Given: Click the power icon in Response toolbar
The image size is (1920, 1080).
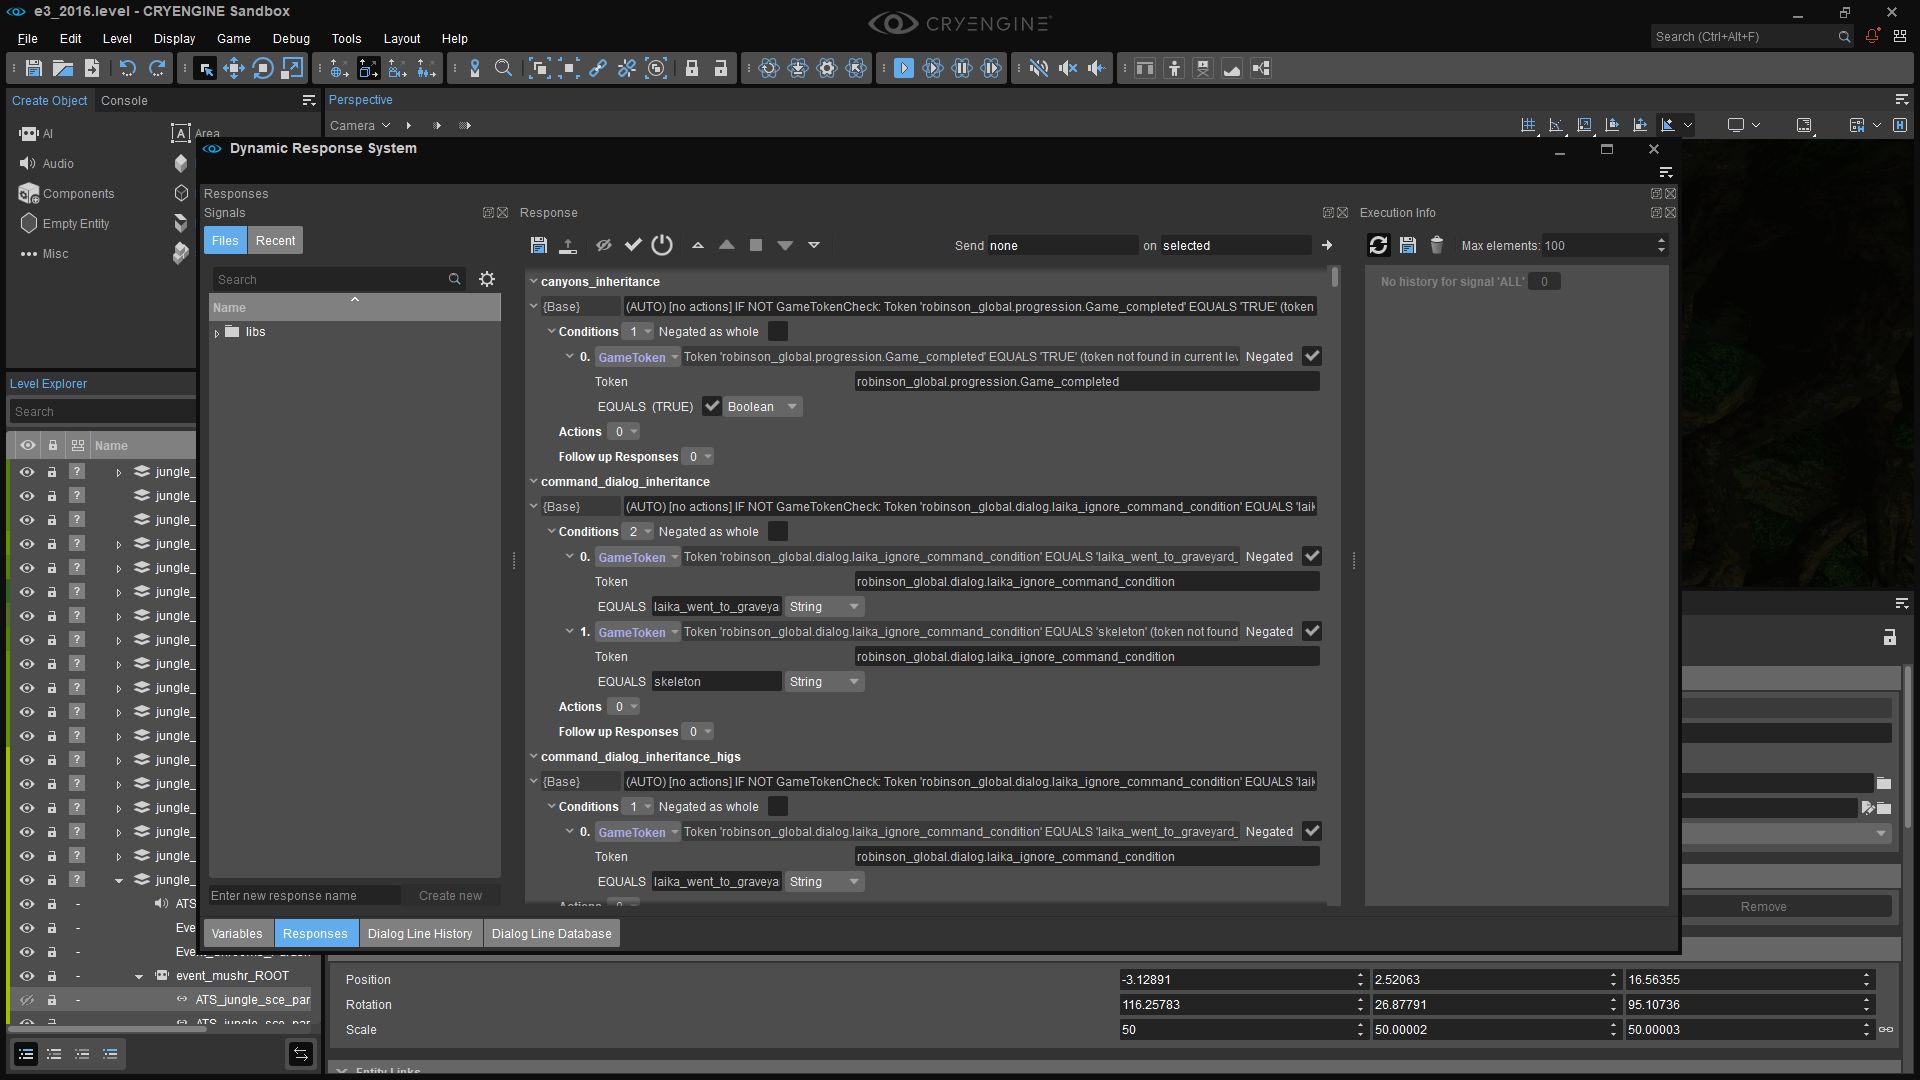Looking at the screenshot, I should 662,245.
